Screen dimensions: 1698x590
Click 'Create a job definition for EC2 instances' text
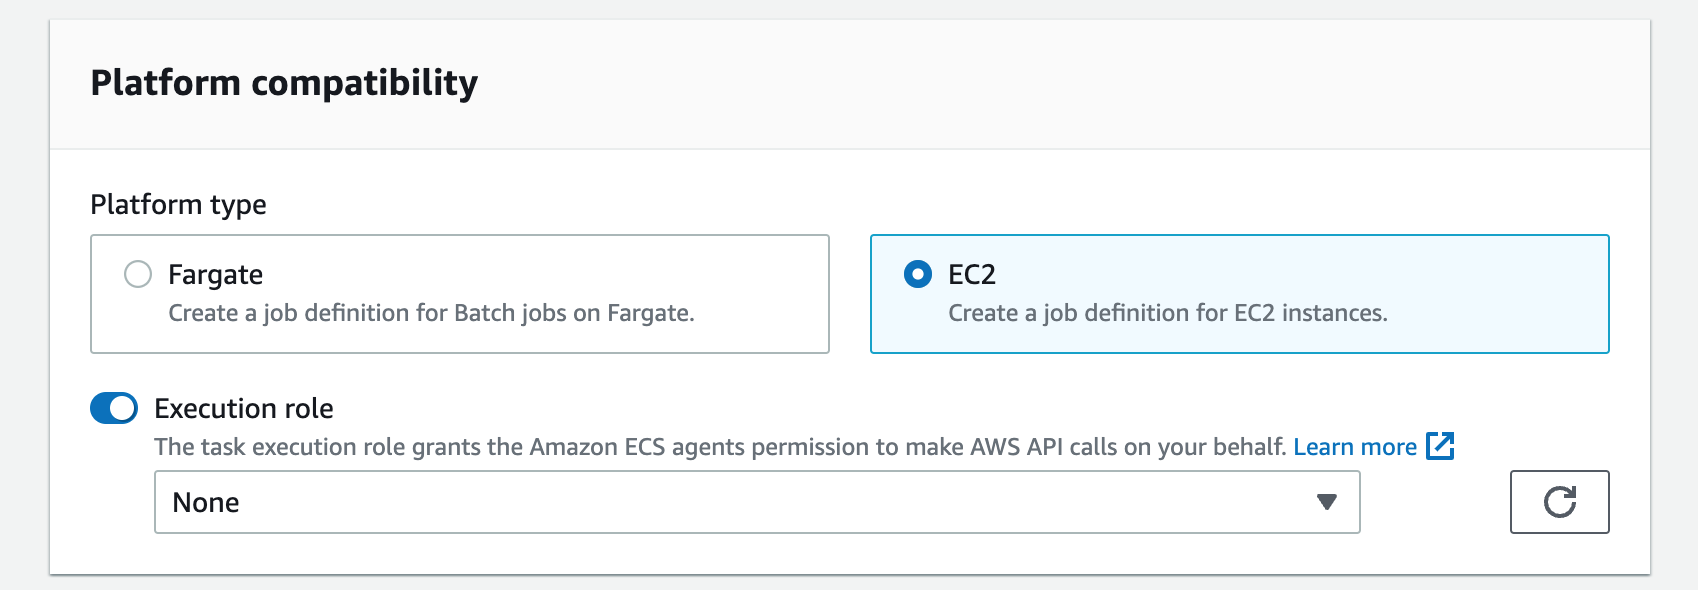(1168, 313)
